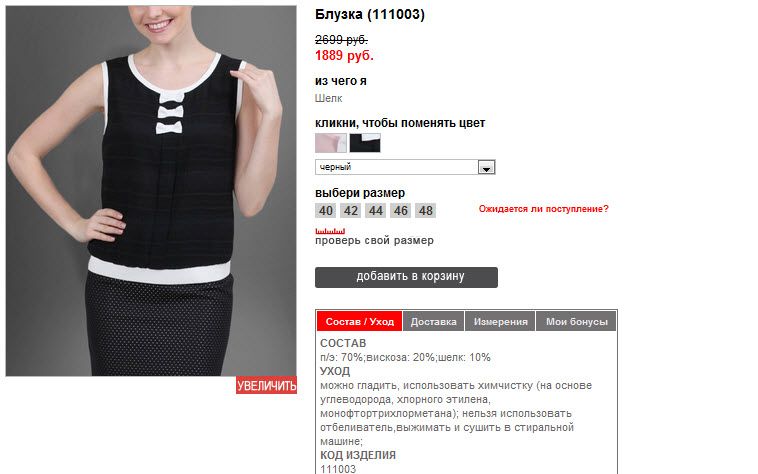Switch to the Доставка tab
Viewport: 758px width, 474px height.
(x=434, y=321)
